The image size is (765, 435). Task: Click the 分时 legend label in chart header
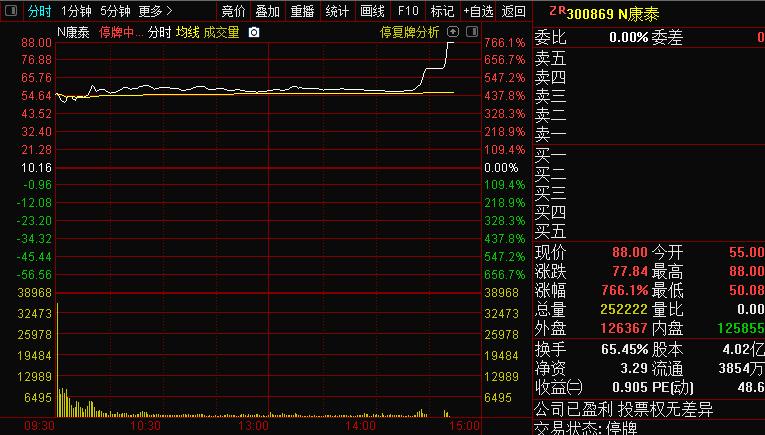[160, 33]
